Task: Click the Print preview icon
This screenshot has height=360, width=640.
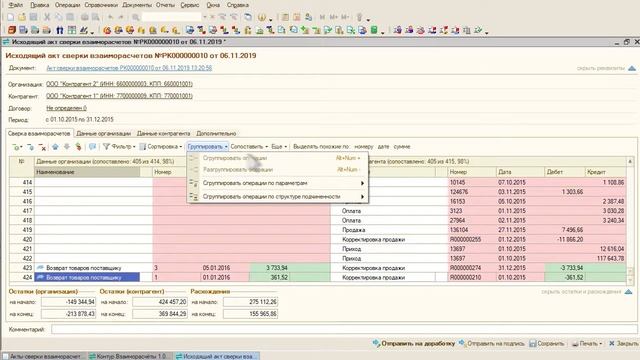Action: 96,17
